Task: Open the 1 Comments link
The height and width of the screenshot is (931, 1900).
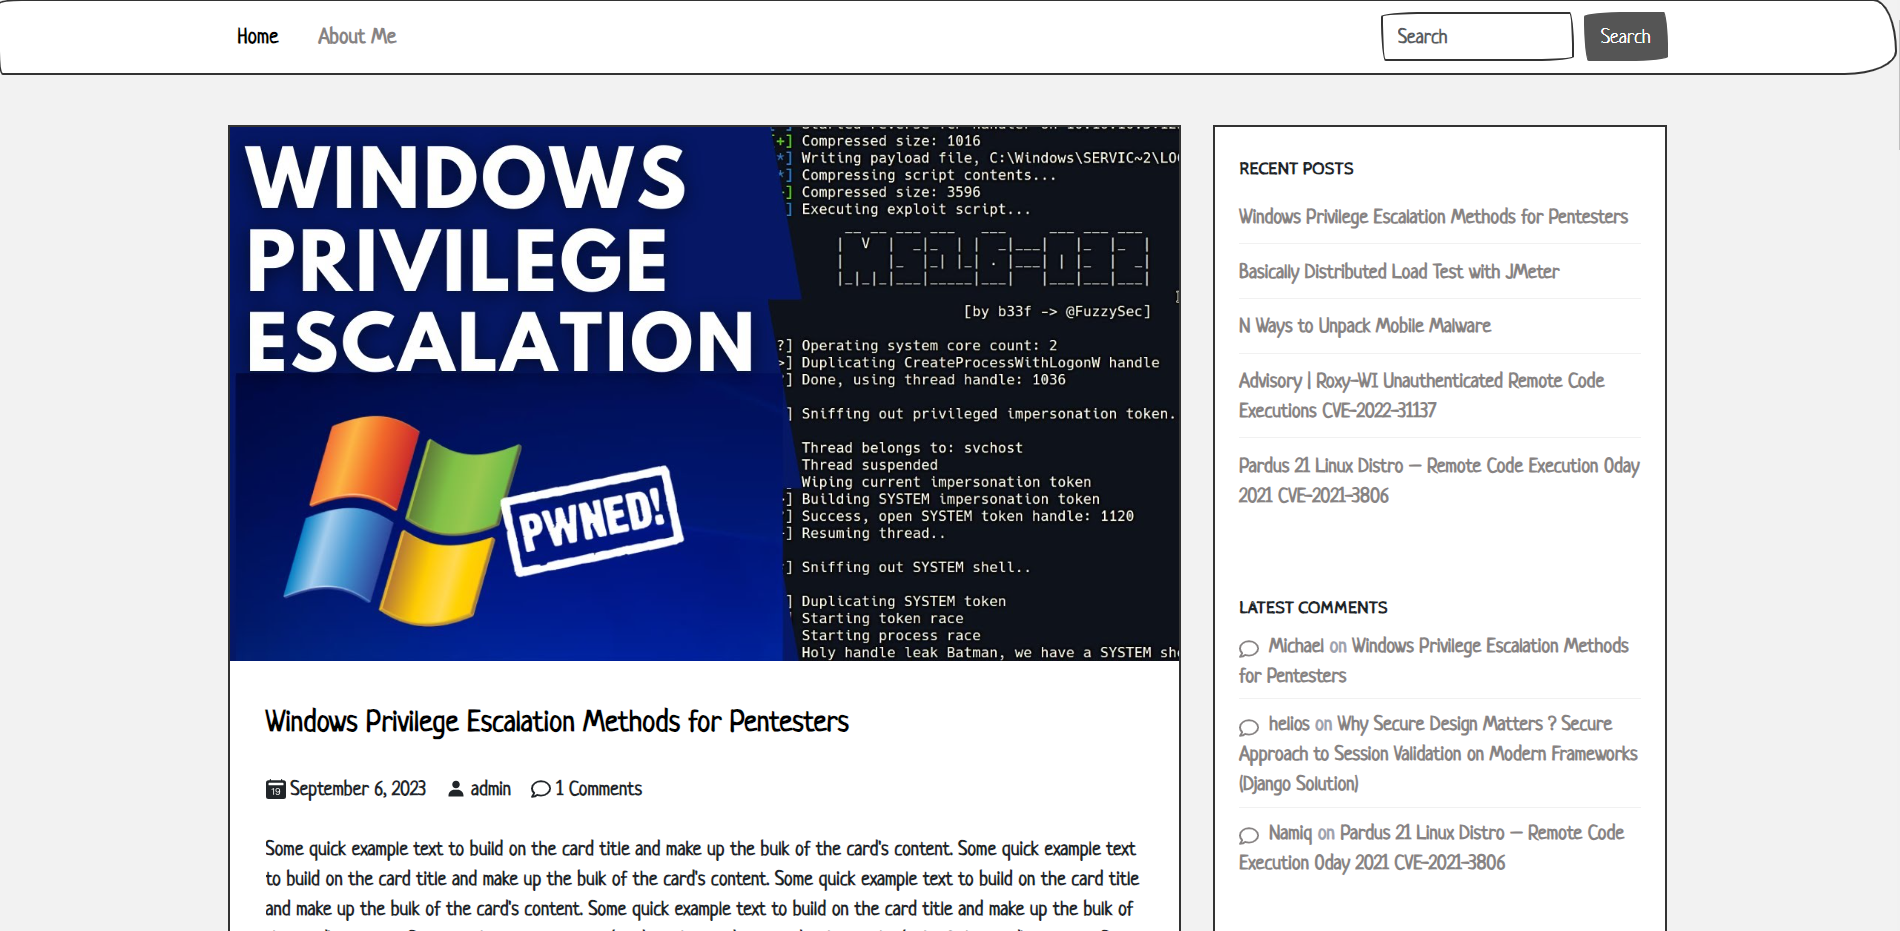Action: tap(598, 789)
